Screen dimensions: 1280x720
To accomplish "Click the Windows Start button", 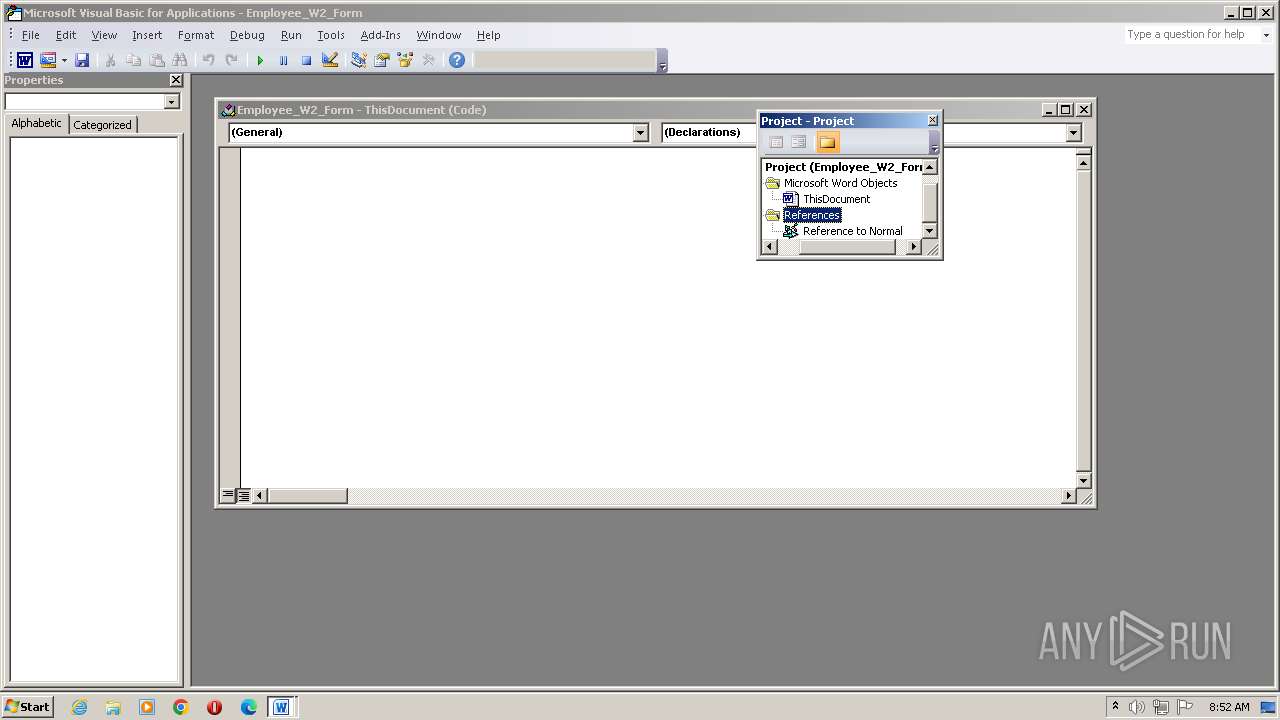I will [28, 706].
